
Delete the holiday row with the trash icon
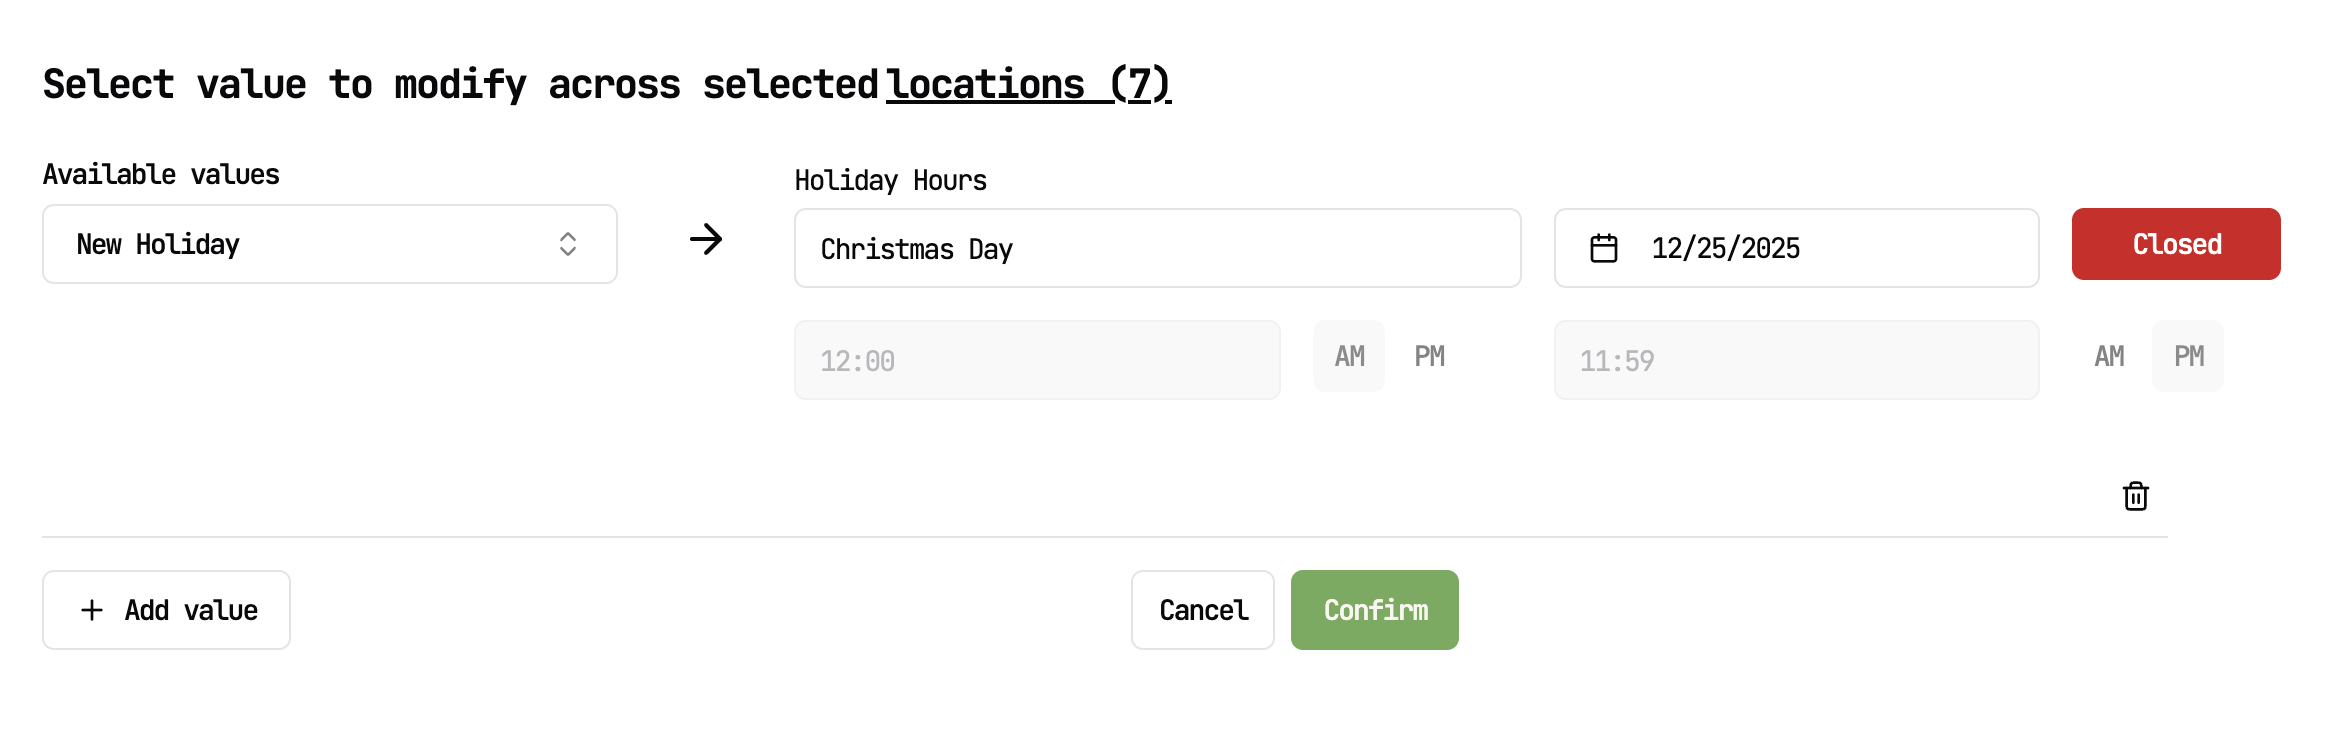coord(2135,496)
